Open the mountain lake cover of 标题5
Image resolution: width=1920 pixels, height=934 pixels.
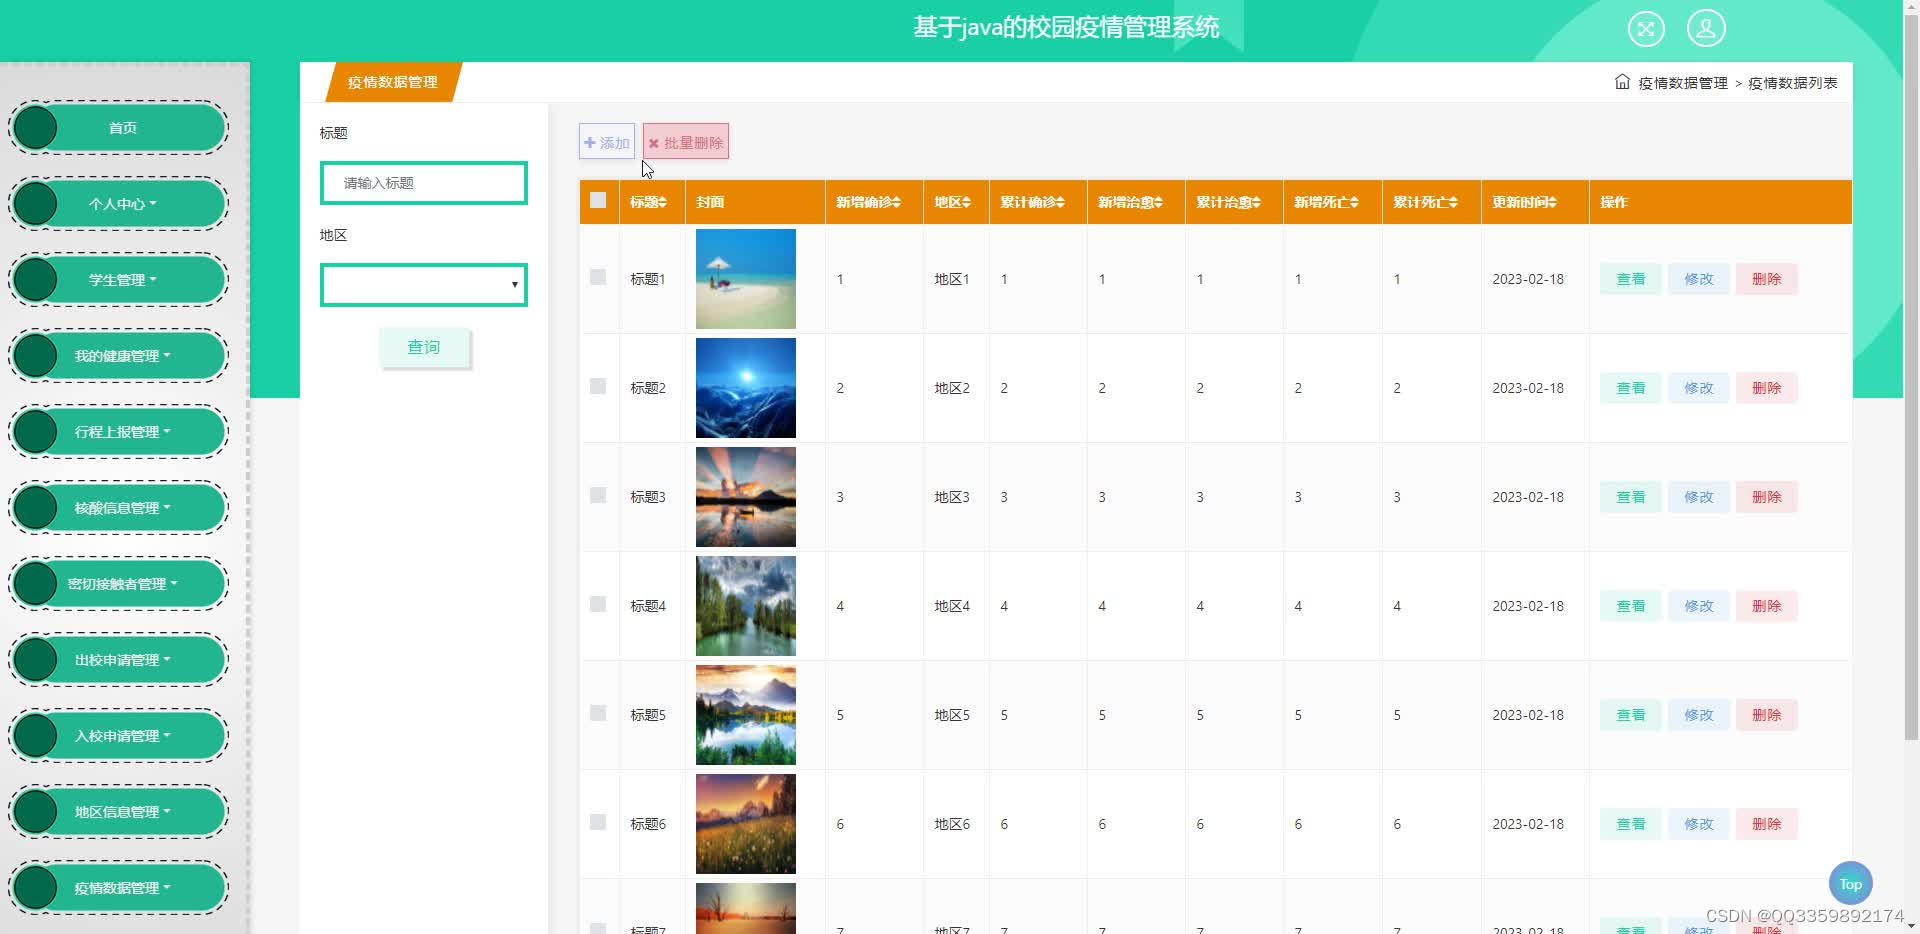click(x=746, y=715)
